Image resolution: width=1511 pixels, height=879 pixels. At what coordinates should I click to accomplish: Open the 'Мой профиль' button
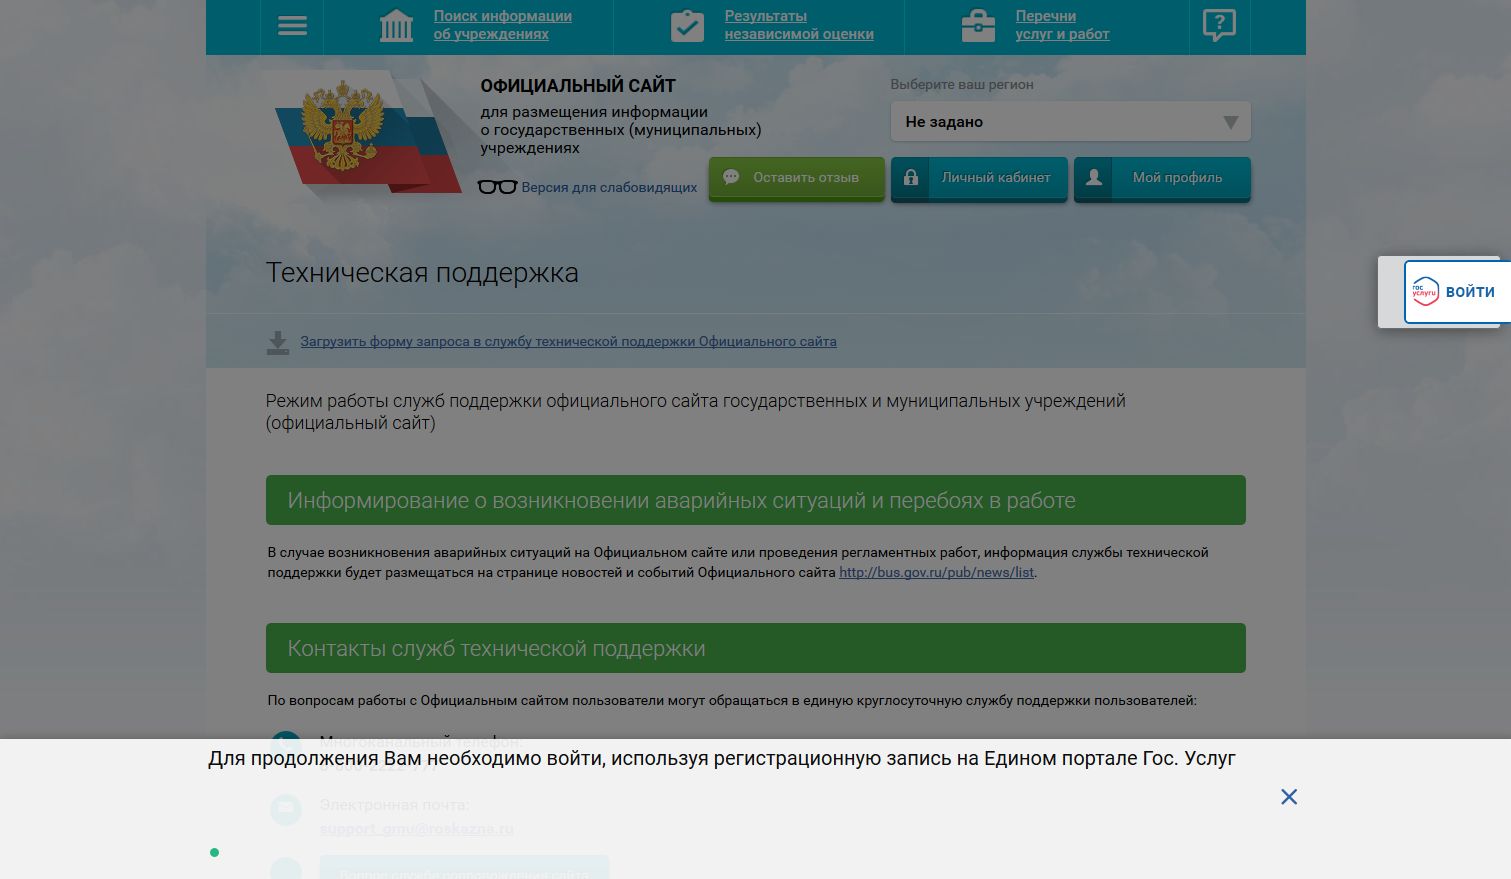(1162, 178)
